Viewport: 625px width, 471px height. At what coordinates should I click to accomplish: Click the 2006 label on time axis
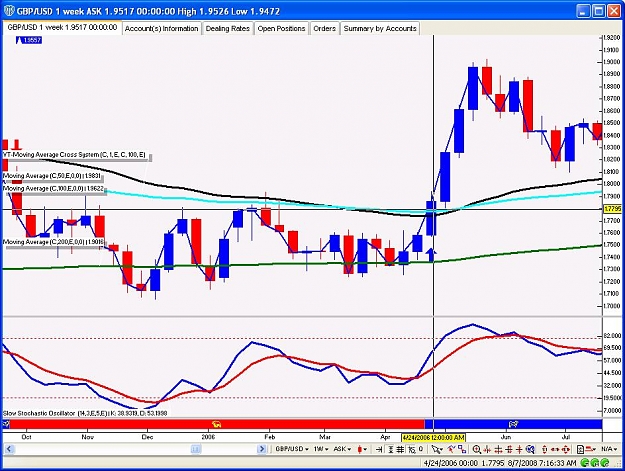[208, 437]
